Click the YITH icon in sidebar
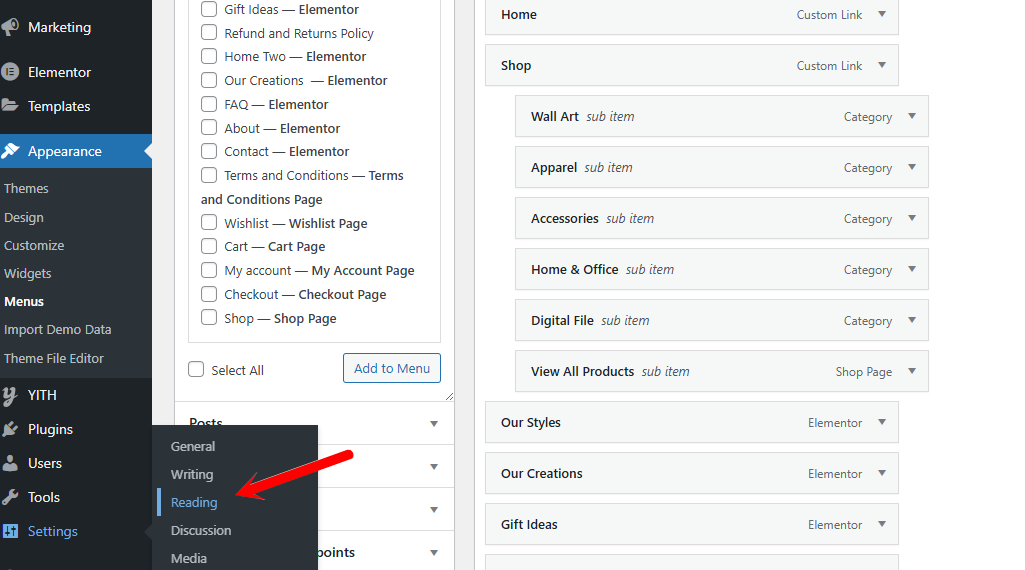The width and height of the screenshot is (1025, 570). pyautogui.click(x=11, y=395)
